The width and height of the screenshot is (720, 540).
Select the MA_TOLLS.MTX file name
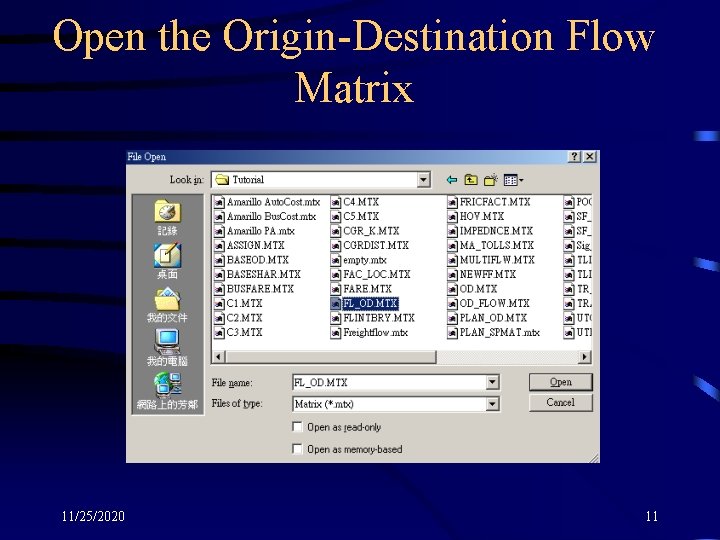497,246
